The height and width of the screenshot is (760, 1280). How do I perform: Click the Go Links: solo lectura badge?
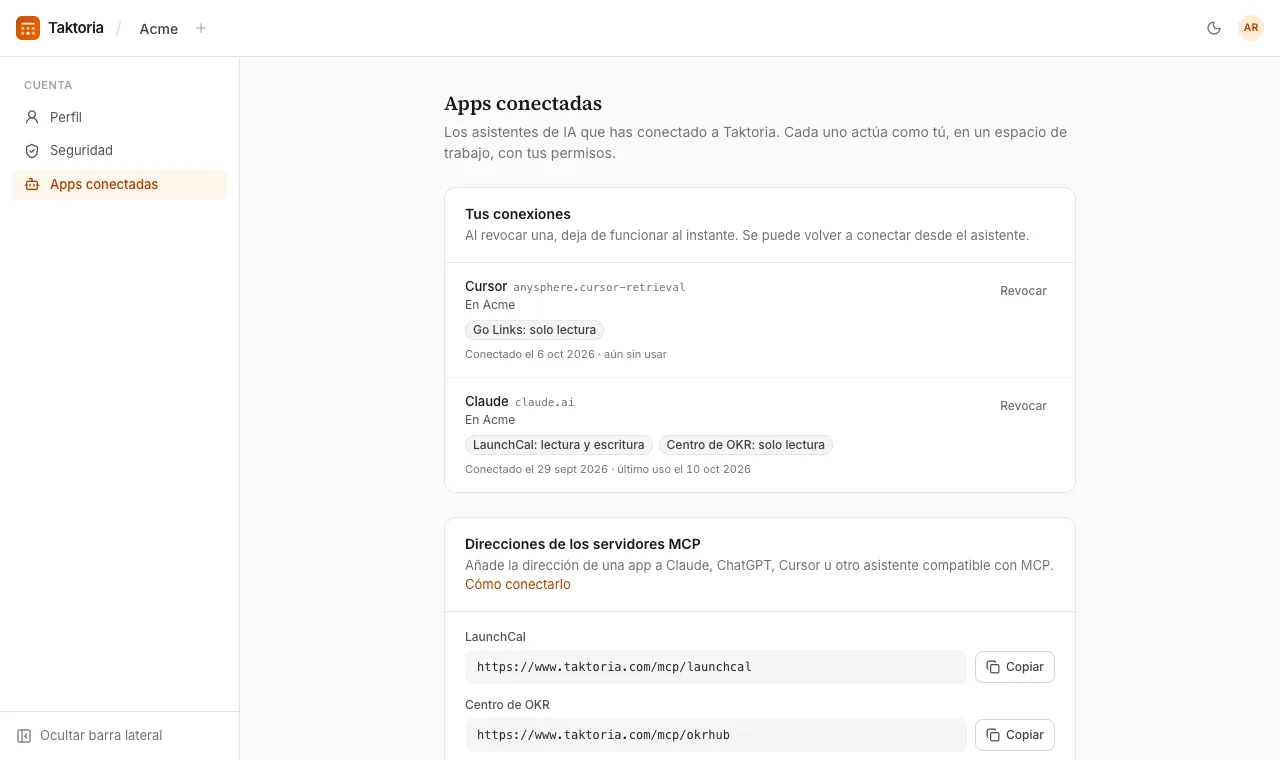pyautogui.click(x=534, y=330)
